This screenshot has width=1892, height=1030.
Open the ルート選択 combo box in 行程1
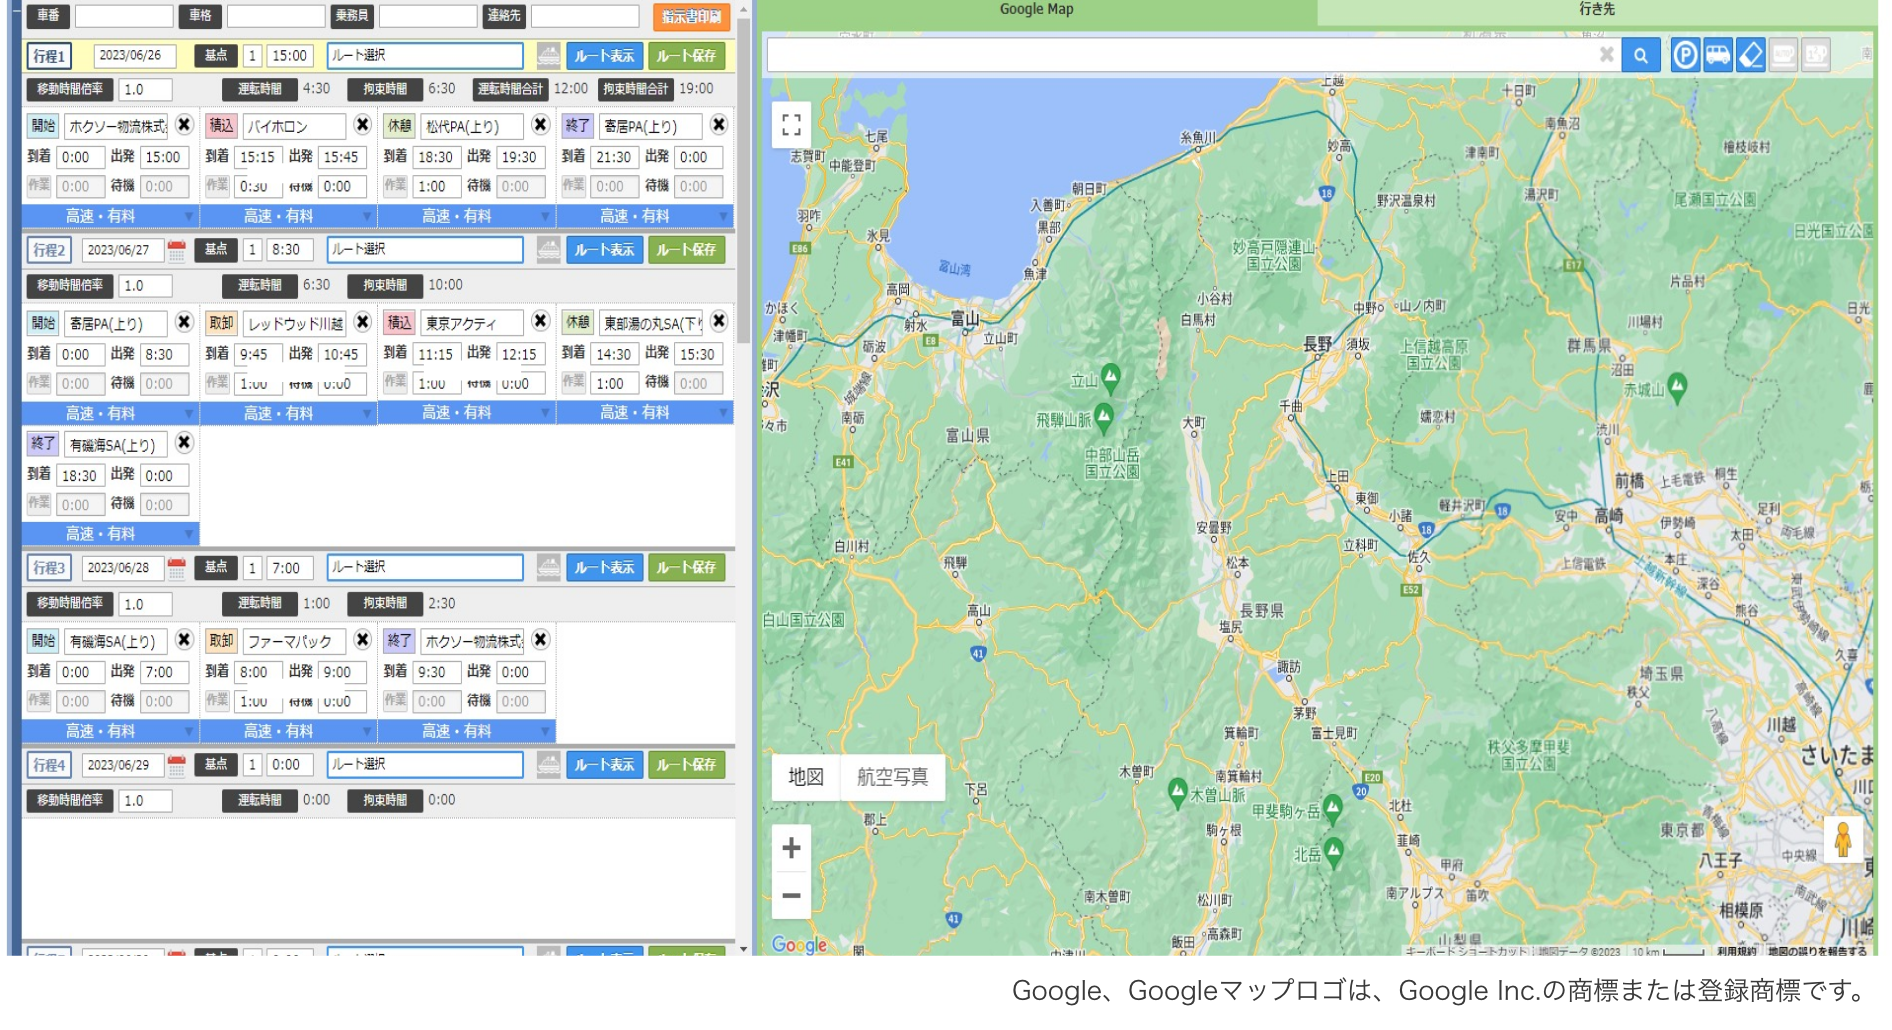[x=425, y=55]
